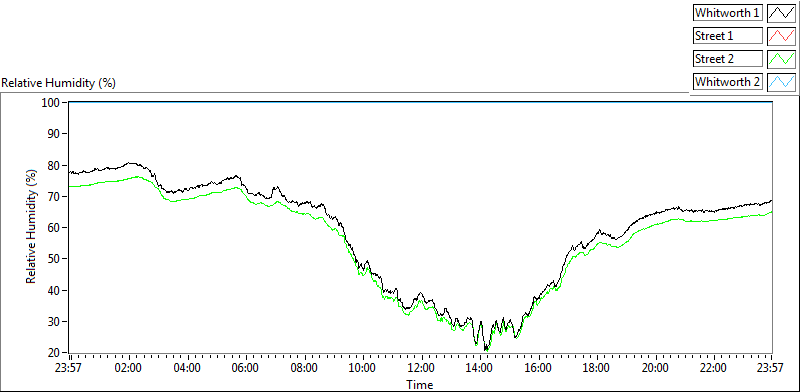The height and width of the screenshot is (392, 800).
Task: Click the 40 value on the y-axis
Action: pyautogui.click(x=54, y=290)
